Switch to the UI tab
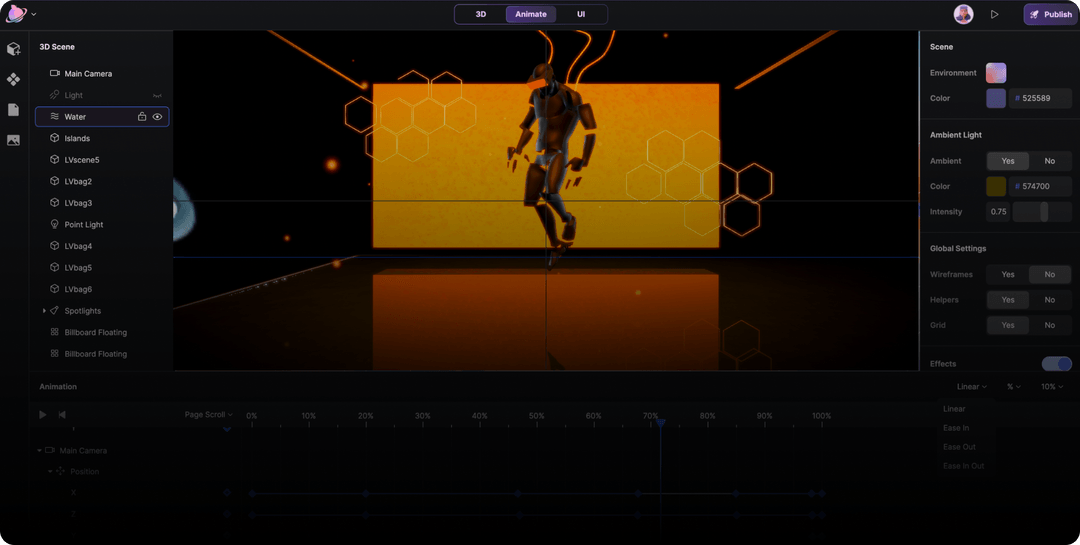Image resolution: width=1080 pixels, height=545 pixels. point(581,15)
